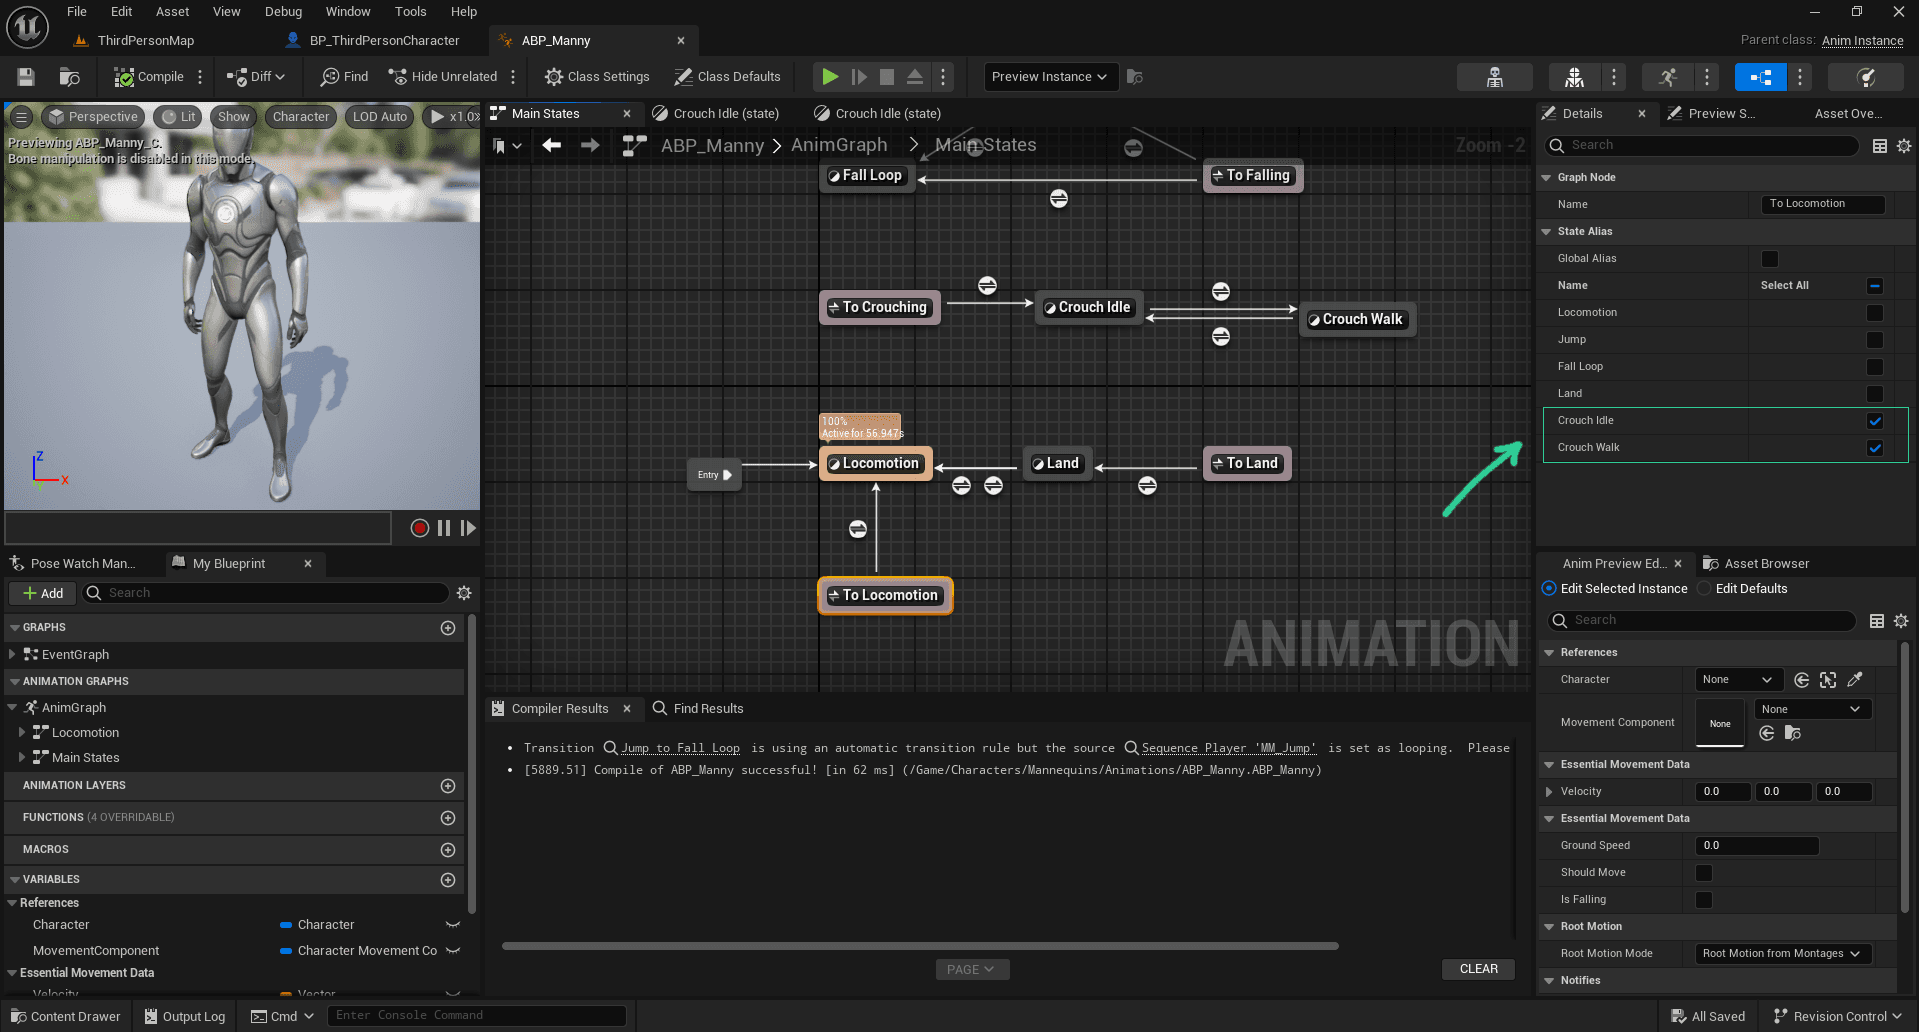This screenshot has height=1032, width=1919.
Task: Click the red Record button under viewport
Action: [x=420, y=528]
